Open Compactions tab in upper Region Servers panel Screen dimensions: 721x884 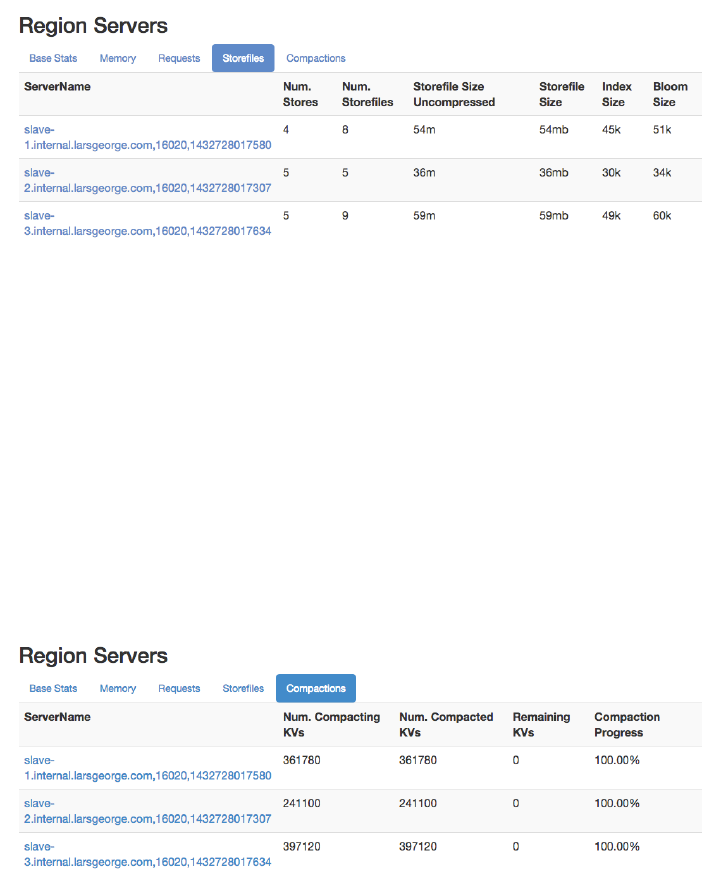(x=316, y=58)
